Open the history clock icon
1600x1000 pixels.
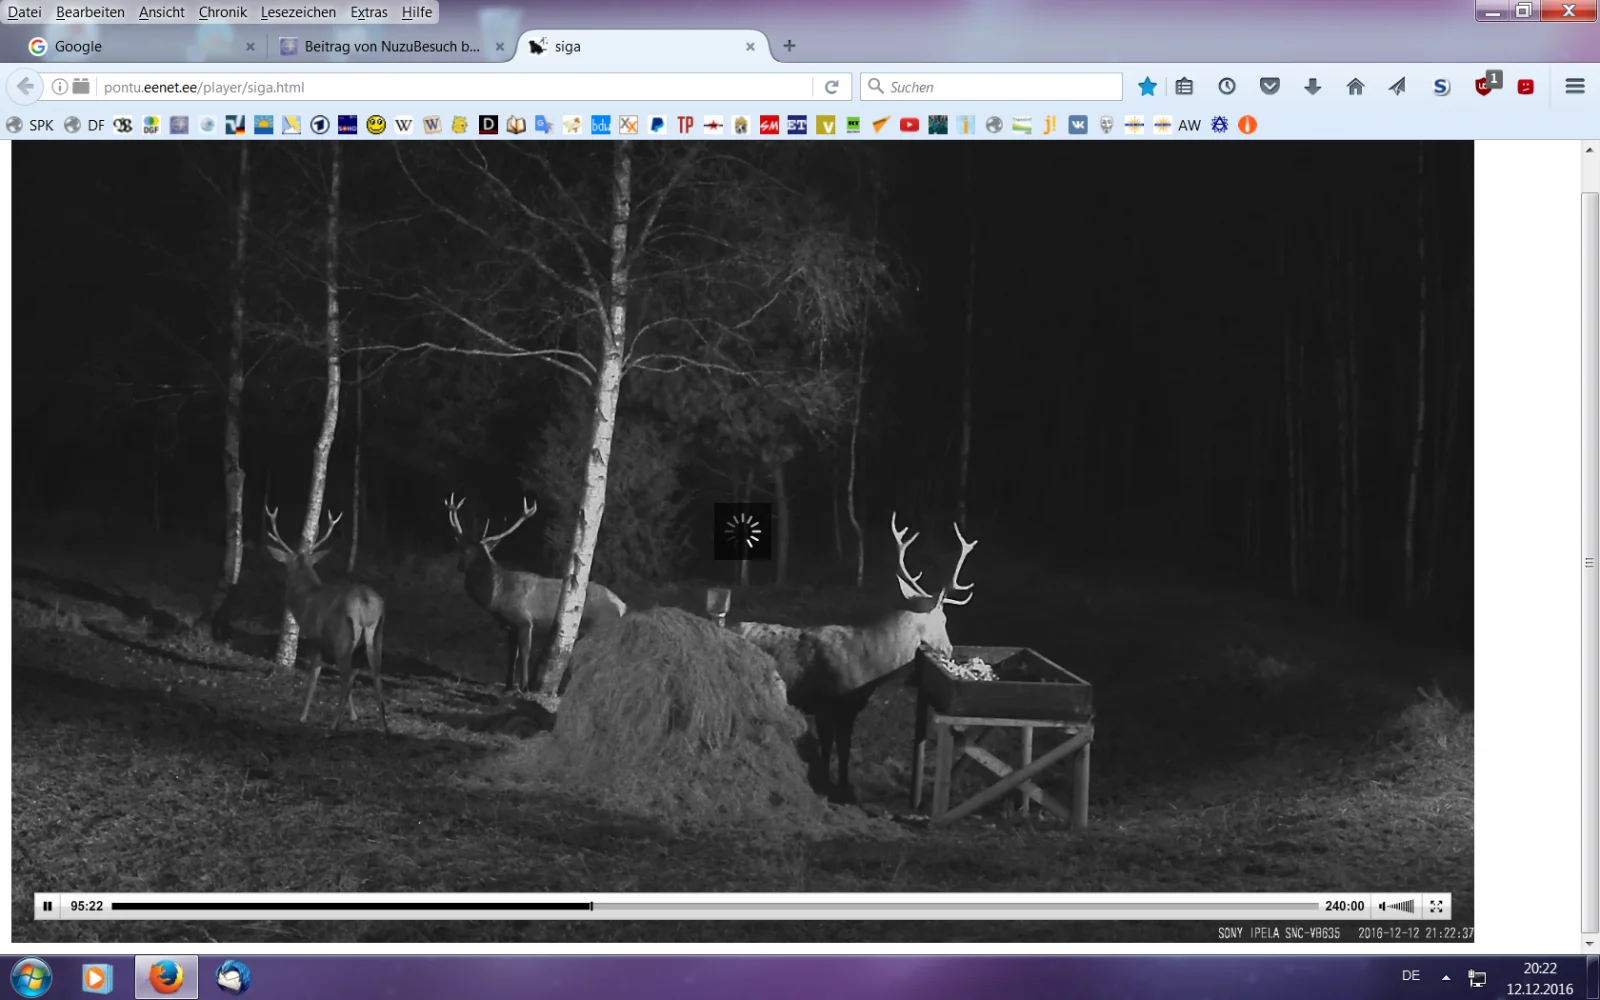[x=1227, y=87]
